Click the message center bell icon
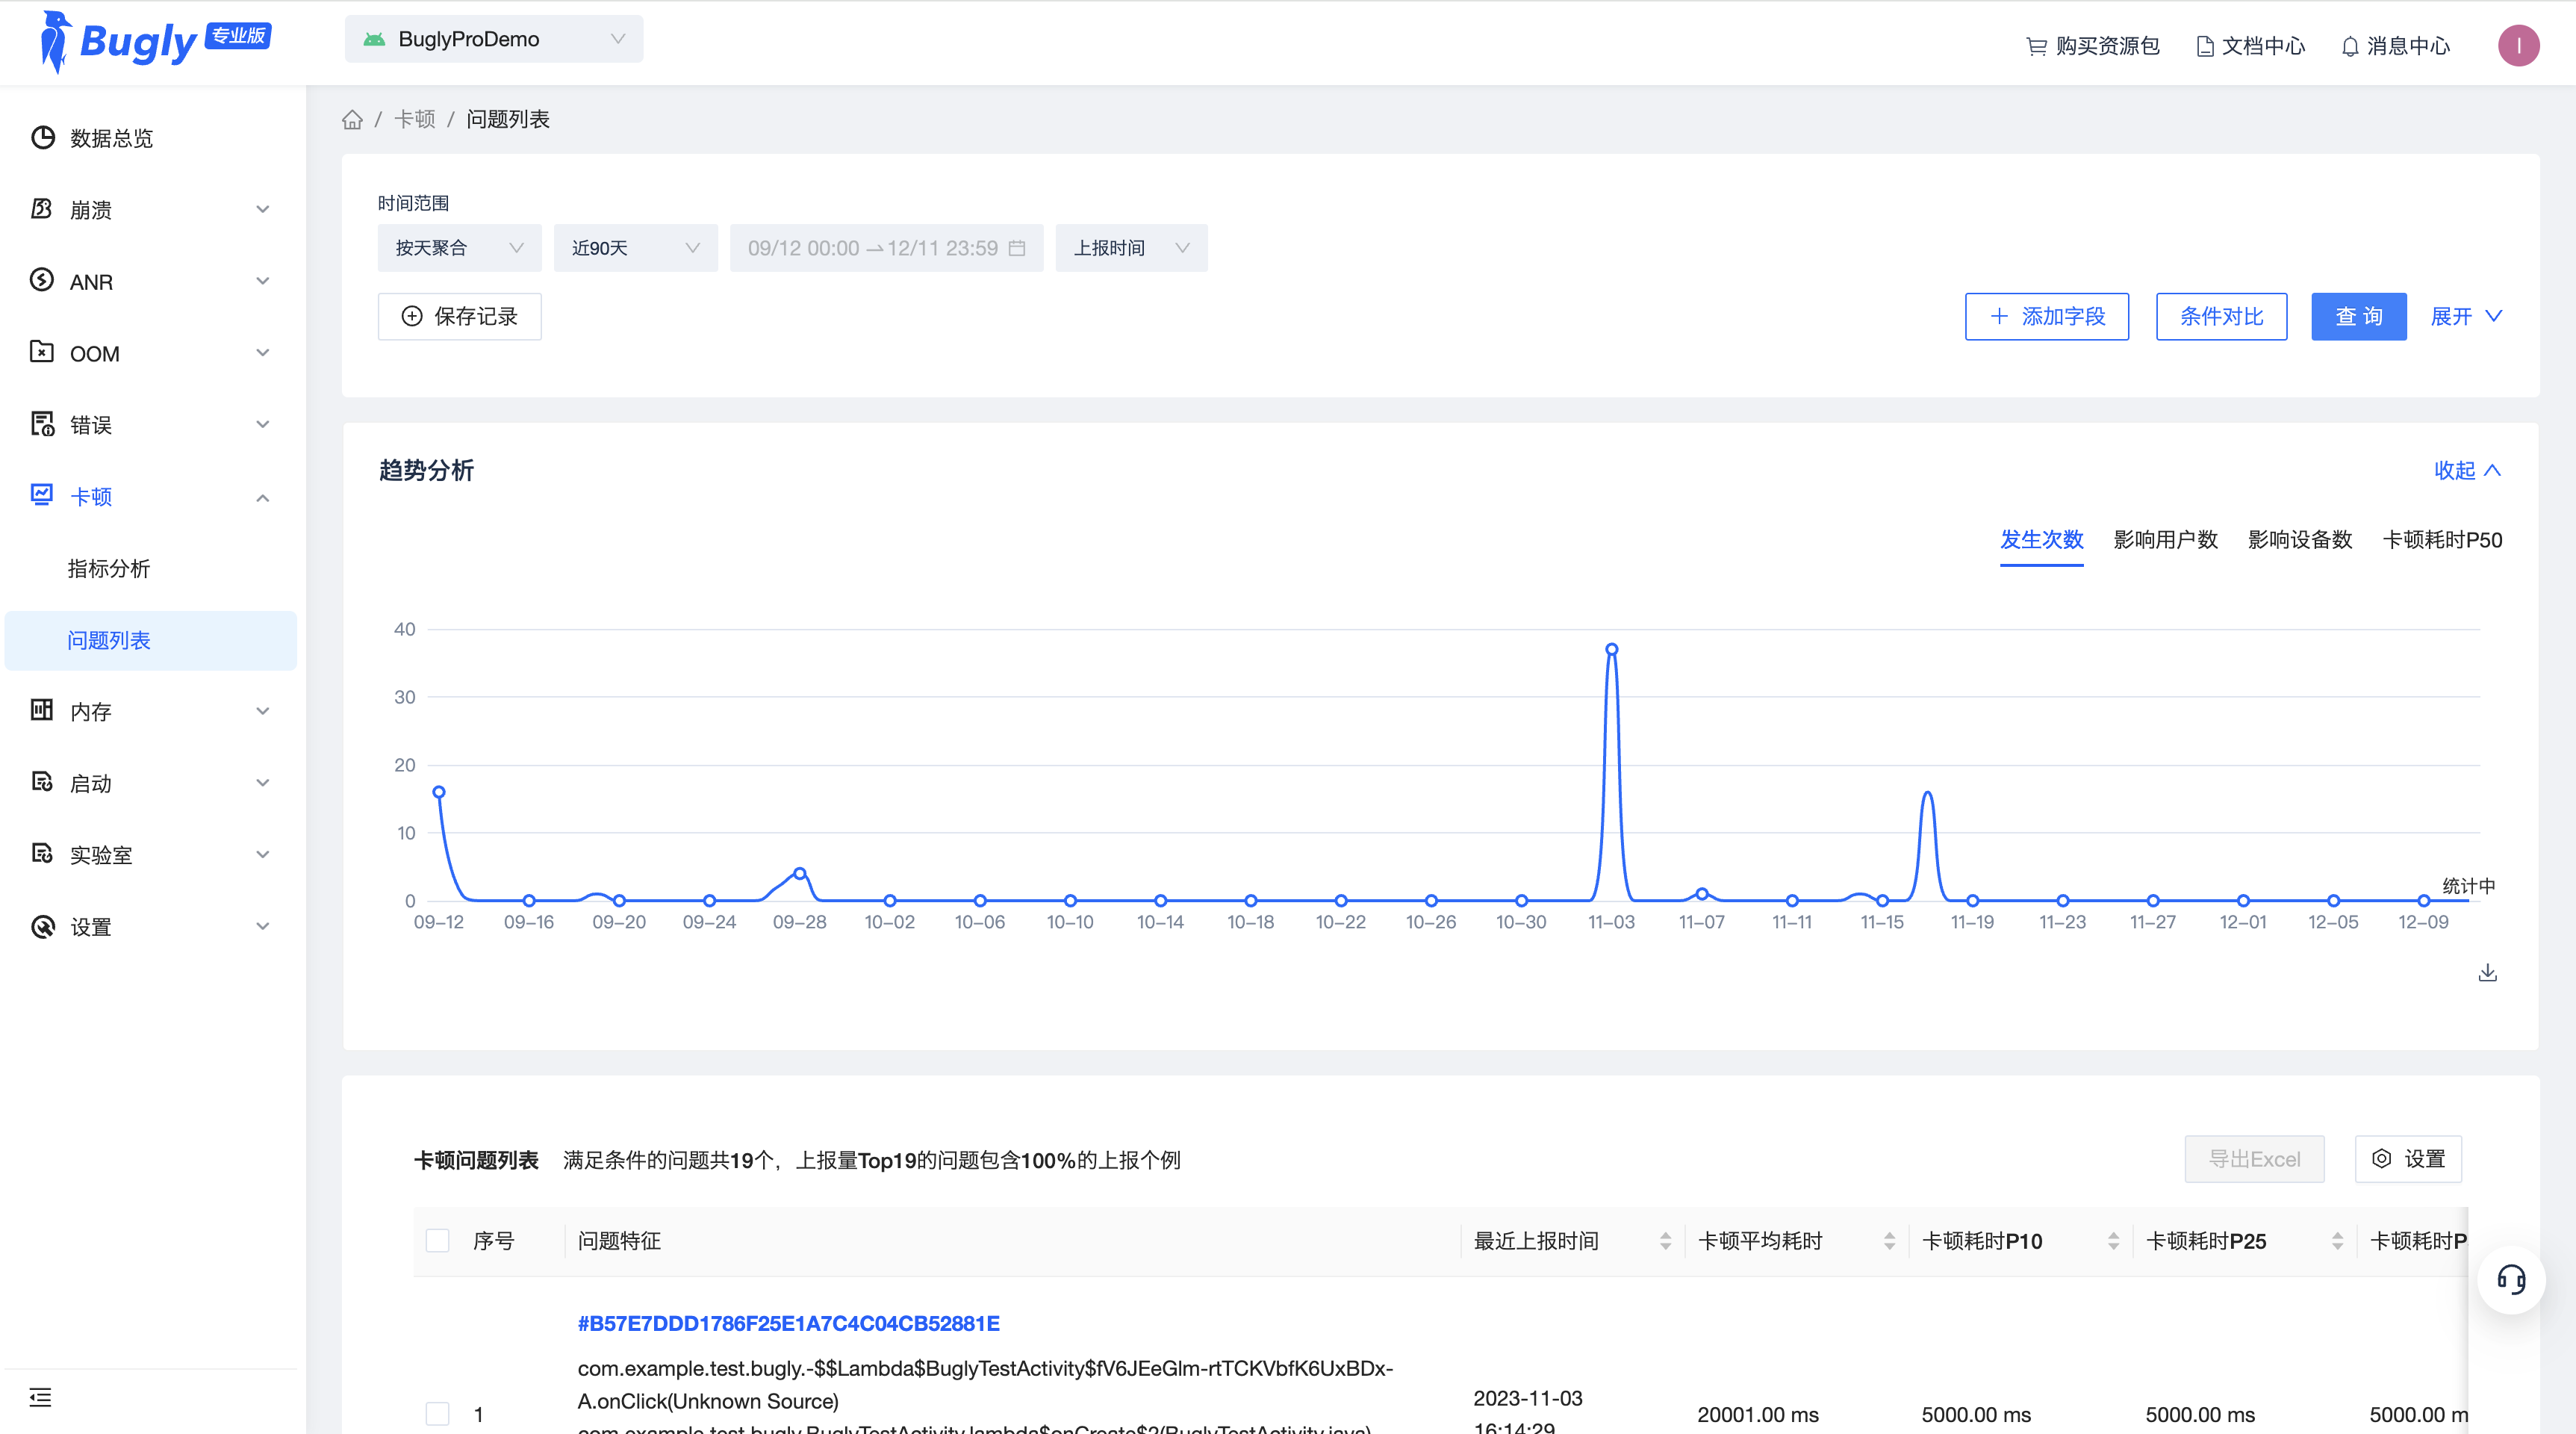Image resolution: width=2576 pixels, height=1434 pixels. [2350, 46]
